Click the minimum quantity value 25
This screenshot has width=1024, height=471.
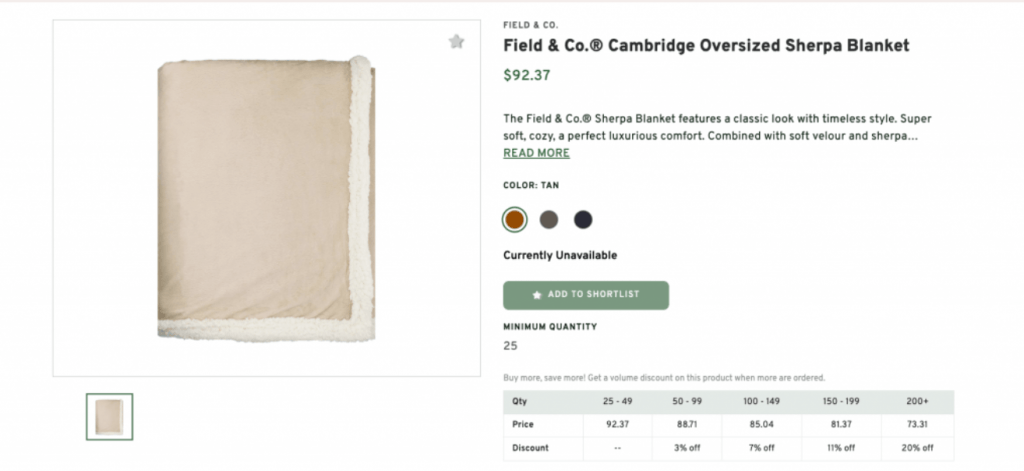point(510,346)
